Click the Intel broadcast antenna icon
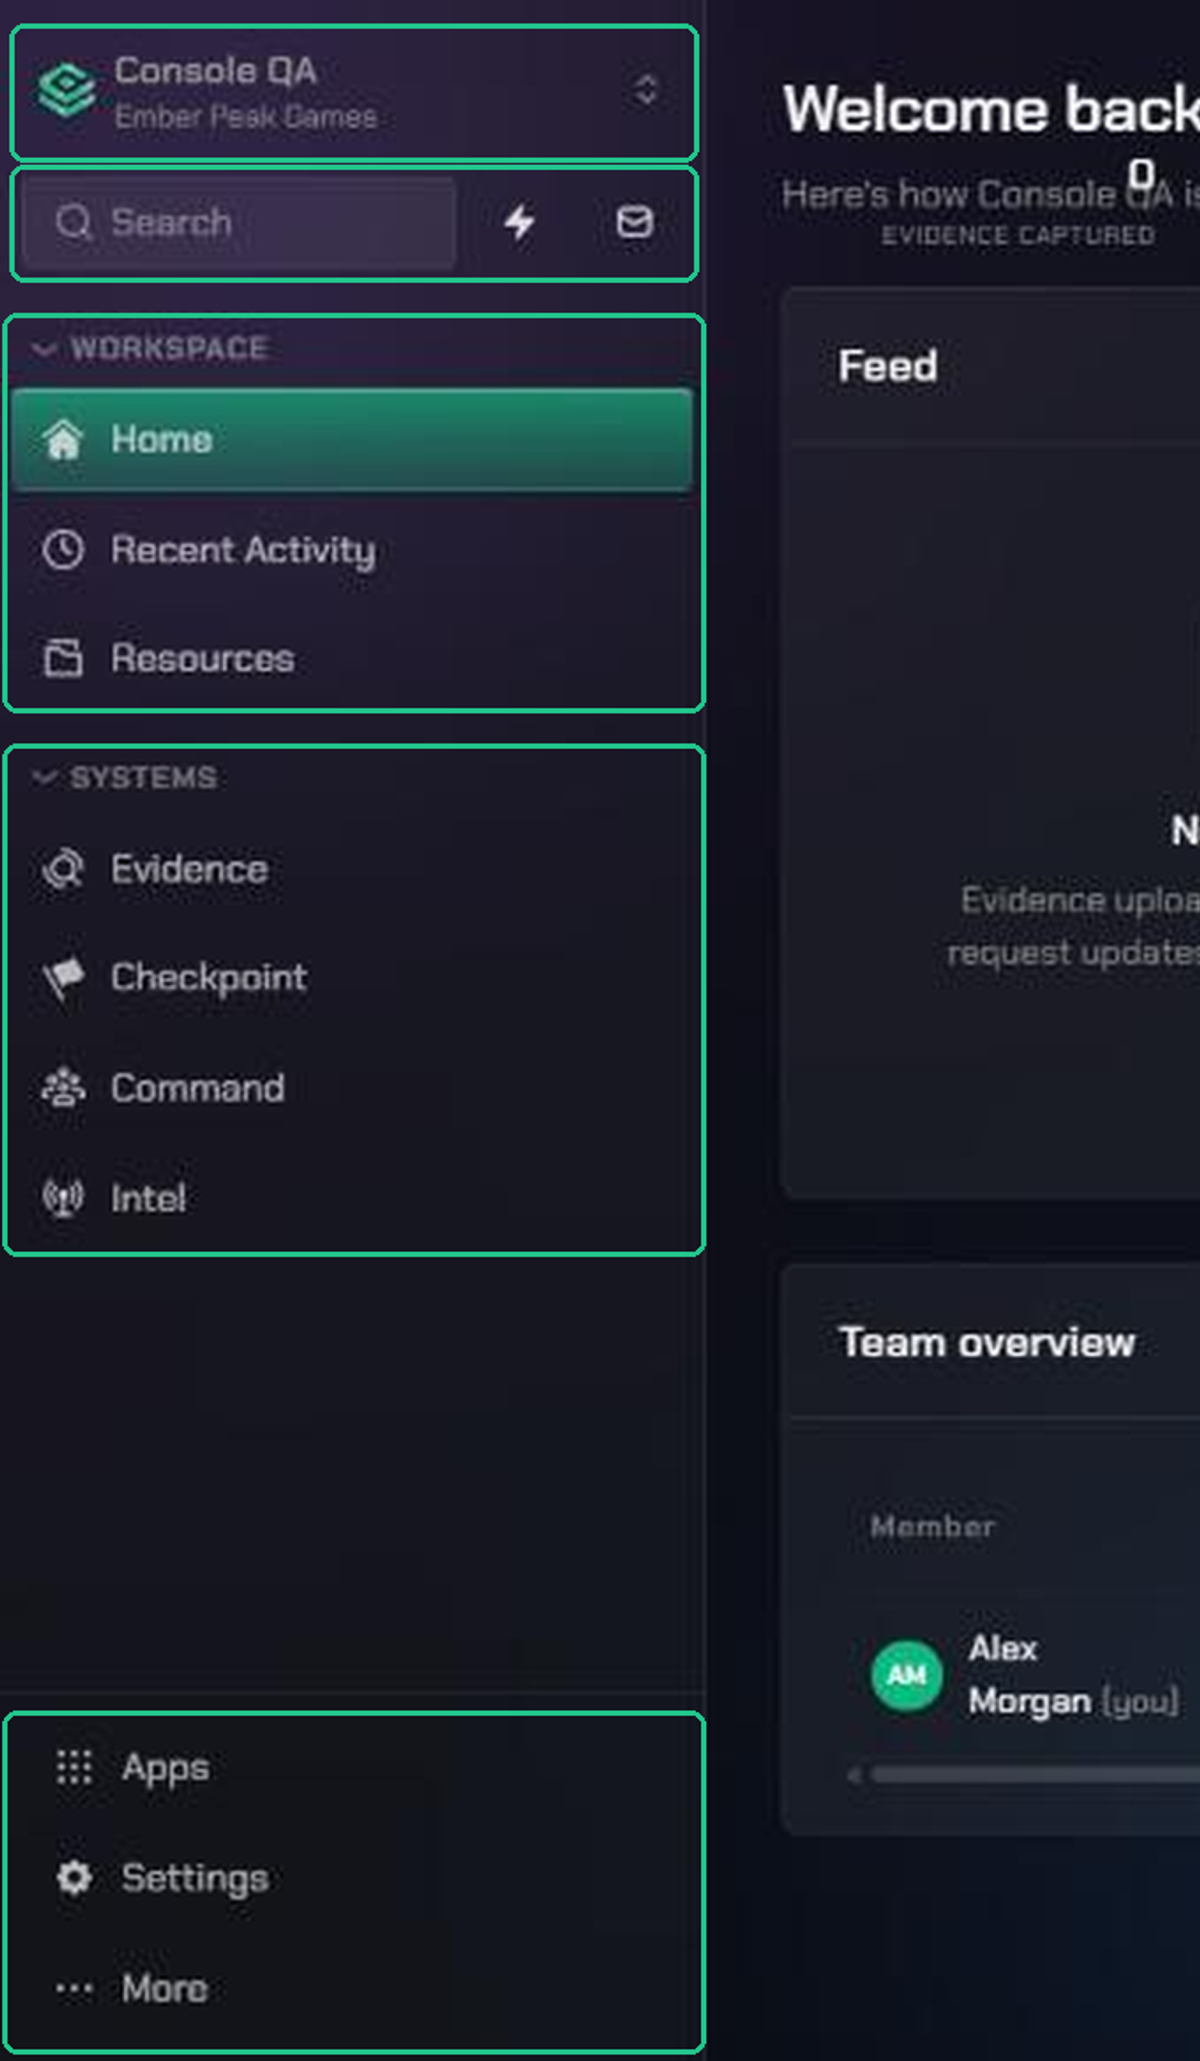Image resolution: width=1200 pixels, height=2061 pixels. 63,1198
